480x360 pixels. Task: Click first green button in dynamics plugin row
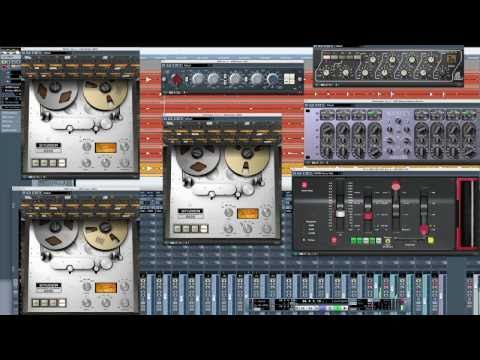click(354, 240)
